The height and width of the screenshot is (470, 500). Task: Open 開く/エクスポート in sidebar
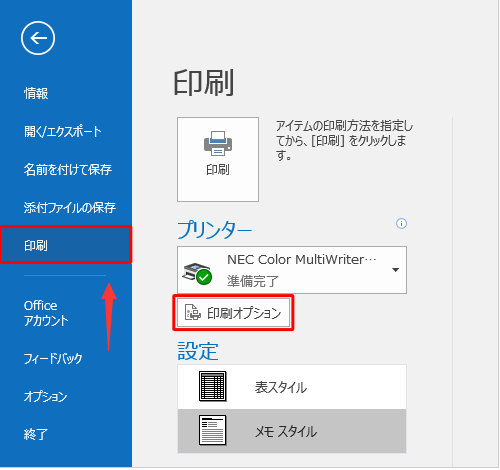point(63,131)
